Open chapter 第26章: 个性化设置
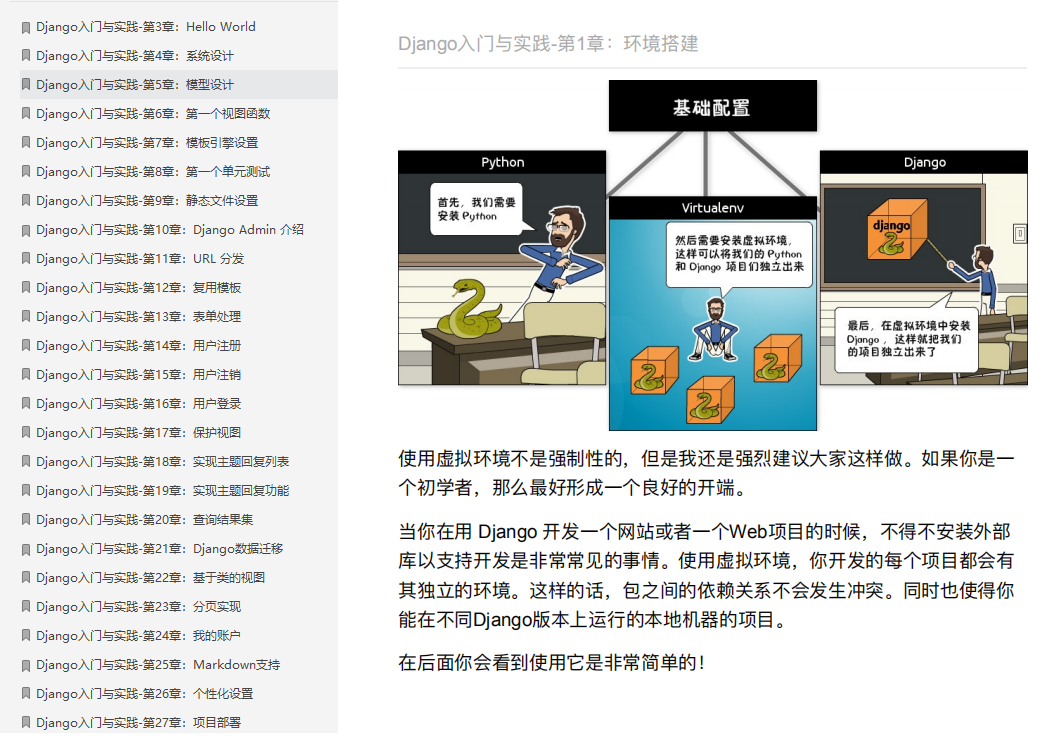This screenshot has height=754, width=1047. click(x=144, y=694)
